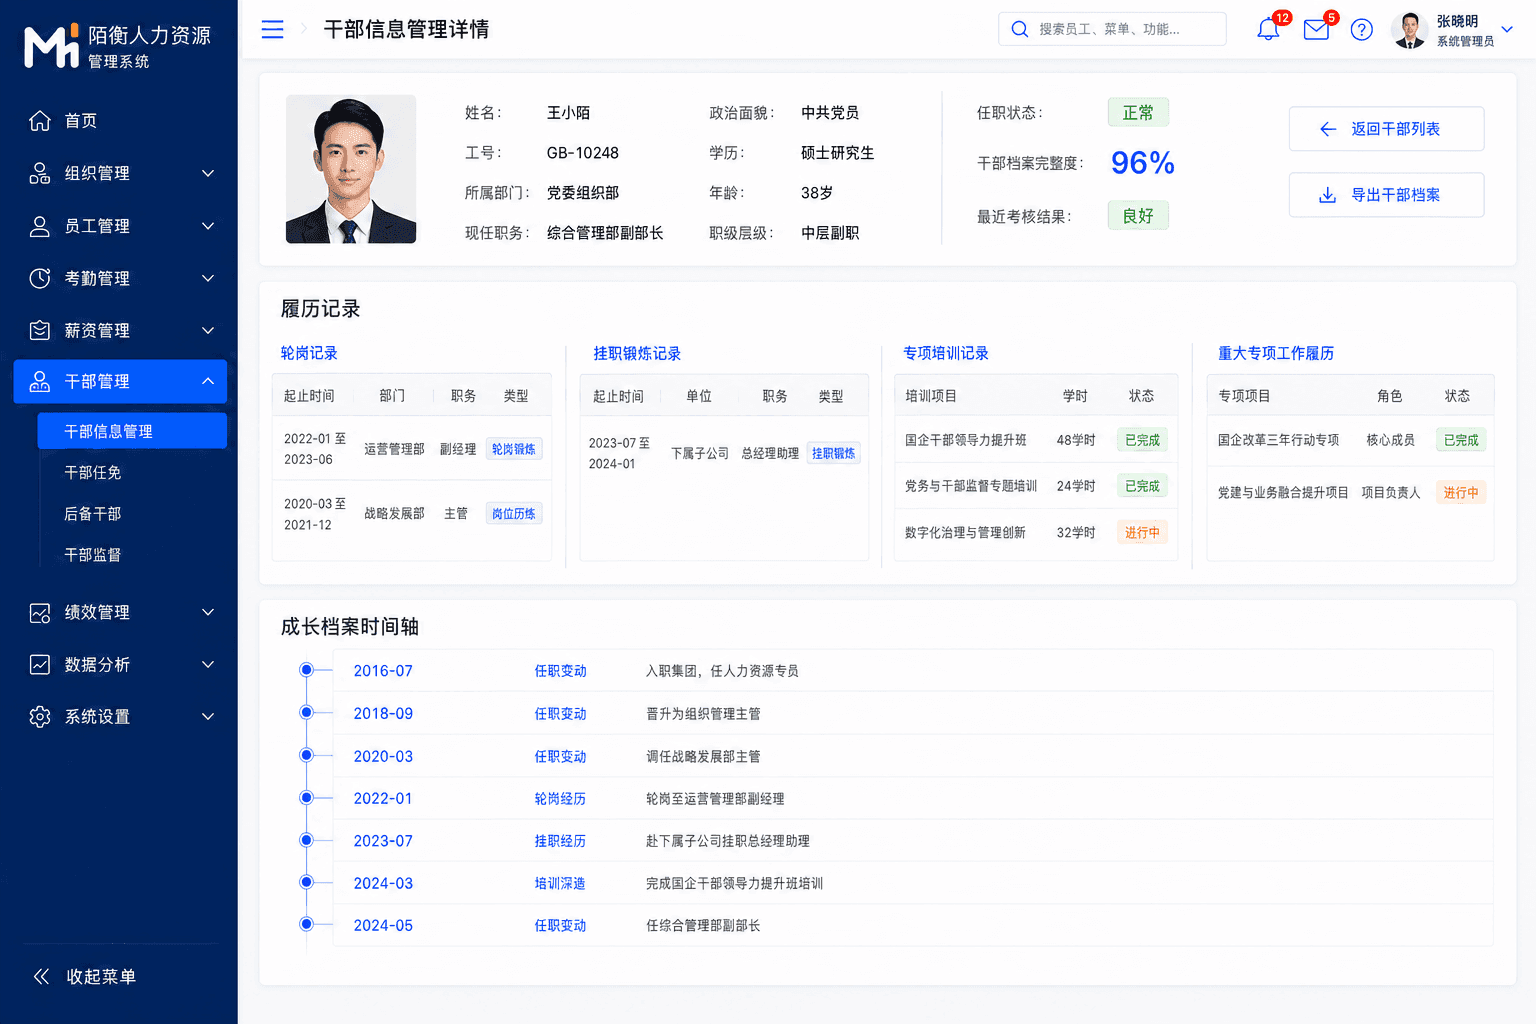1536x1024 pixels.
Task: Click the 员工管理 person icon
Action: click(x=40, y=226)
